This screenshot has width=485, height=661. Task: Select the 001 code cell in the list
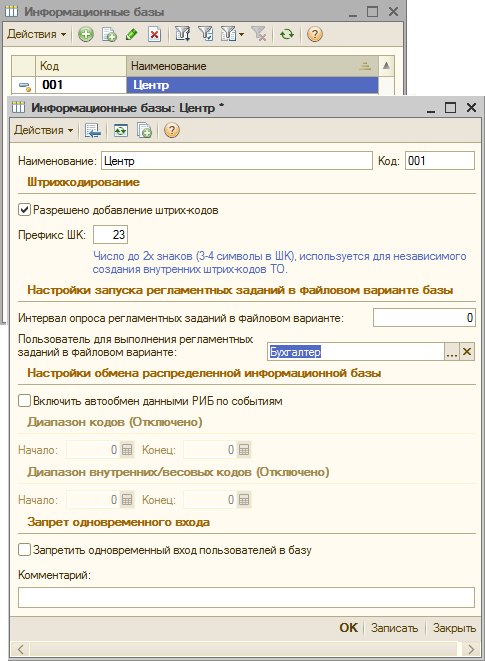point(81,85)
